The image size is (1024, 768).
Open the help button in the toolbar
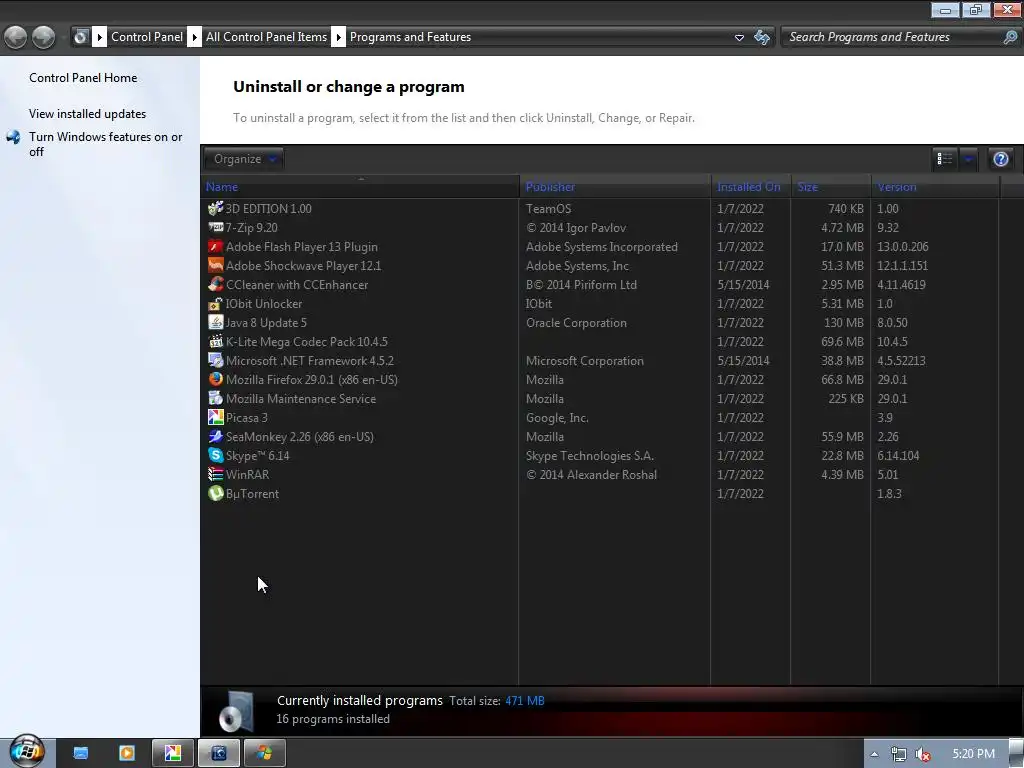1000,159
